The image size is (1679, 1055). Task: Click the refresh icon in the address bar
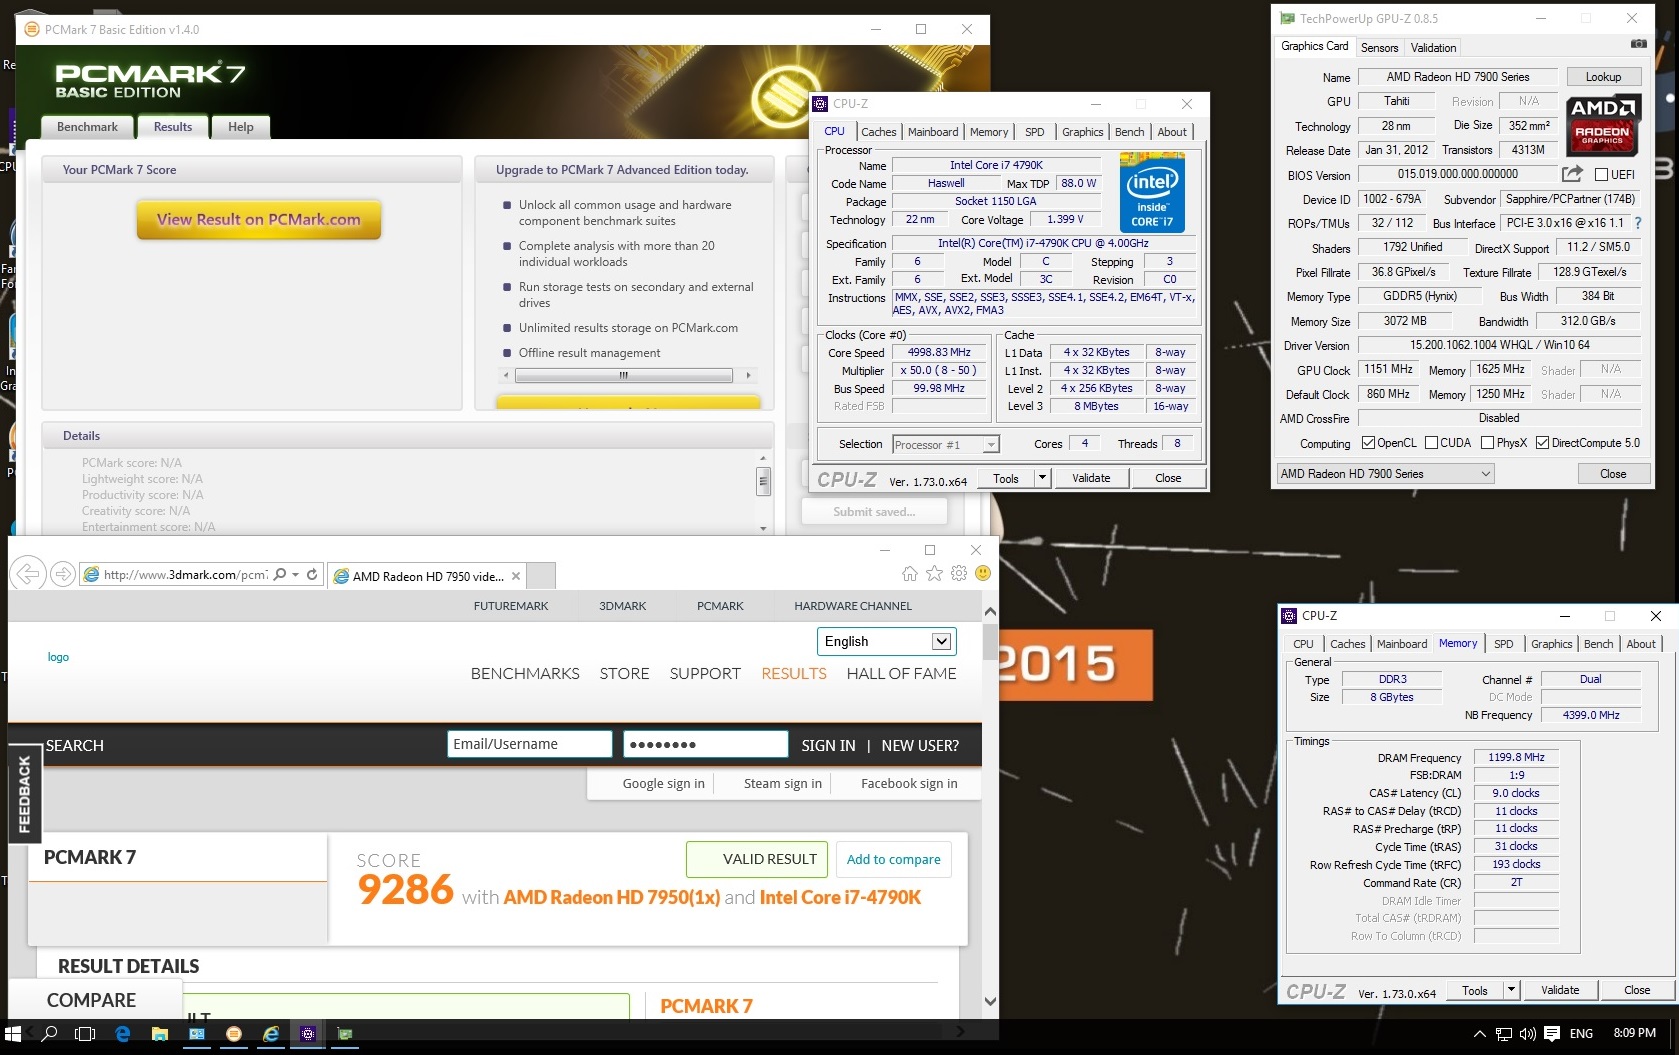[x=312, y=575]
